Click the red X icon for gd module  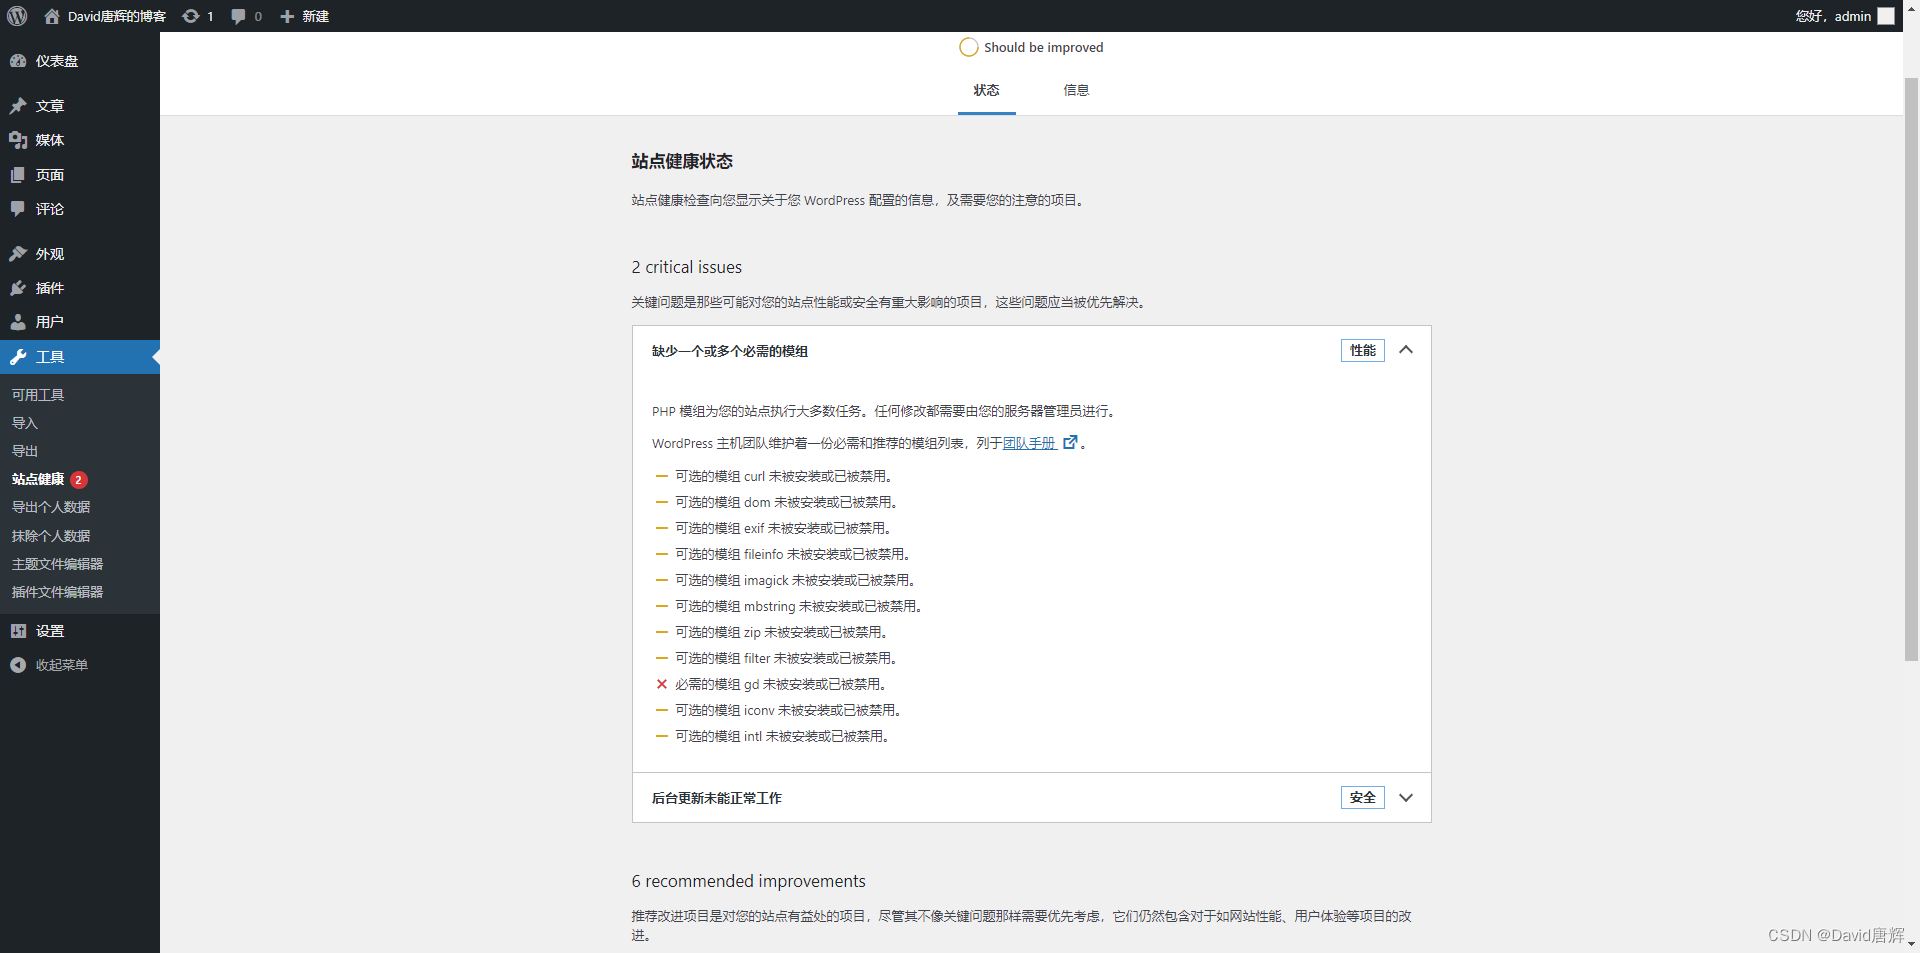point(661,684)
